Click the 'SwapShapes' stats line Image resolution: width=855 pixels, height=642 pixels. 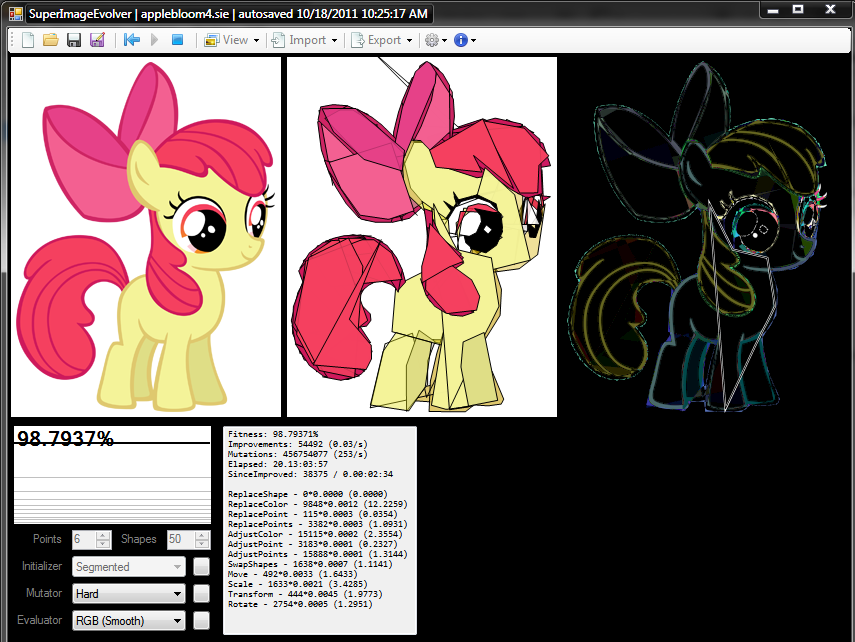310,565
